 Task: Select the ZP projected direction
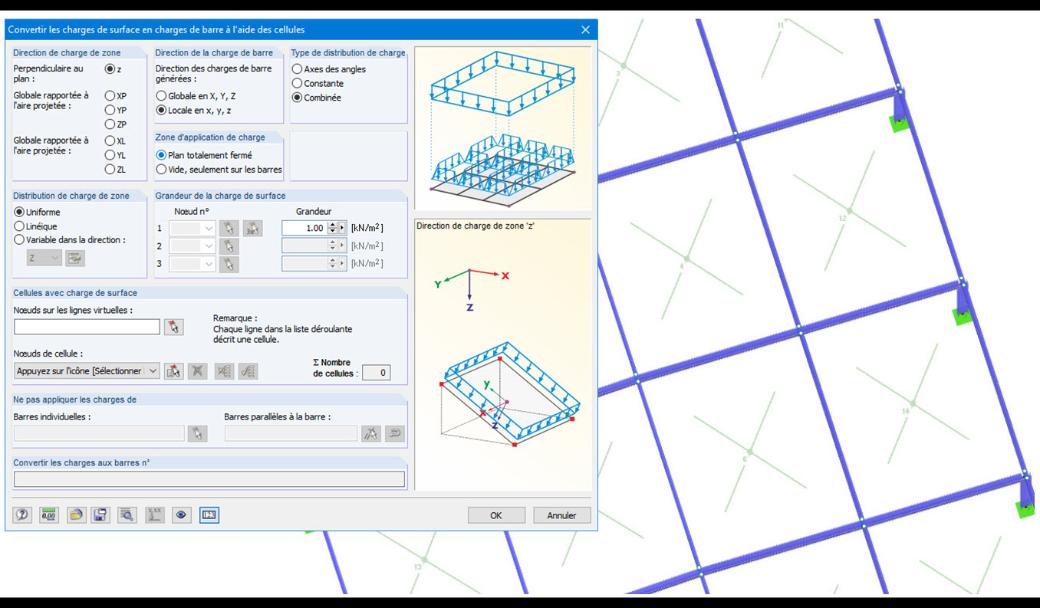click(109, 125)
